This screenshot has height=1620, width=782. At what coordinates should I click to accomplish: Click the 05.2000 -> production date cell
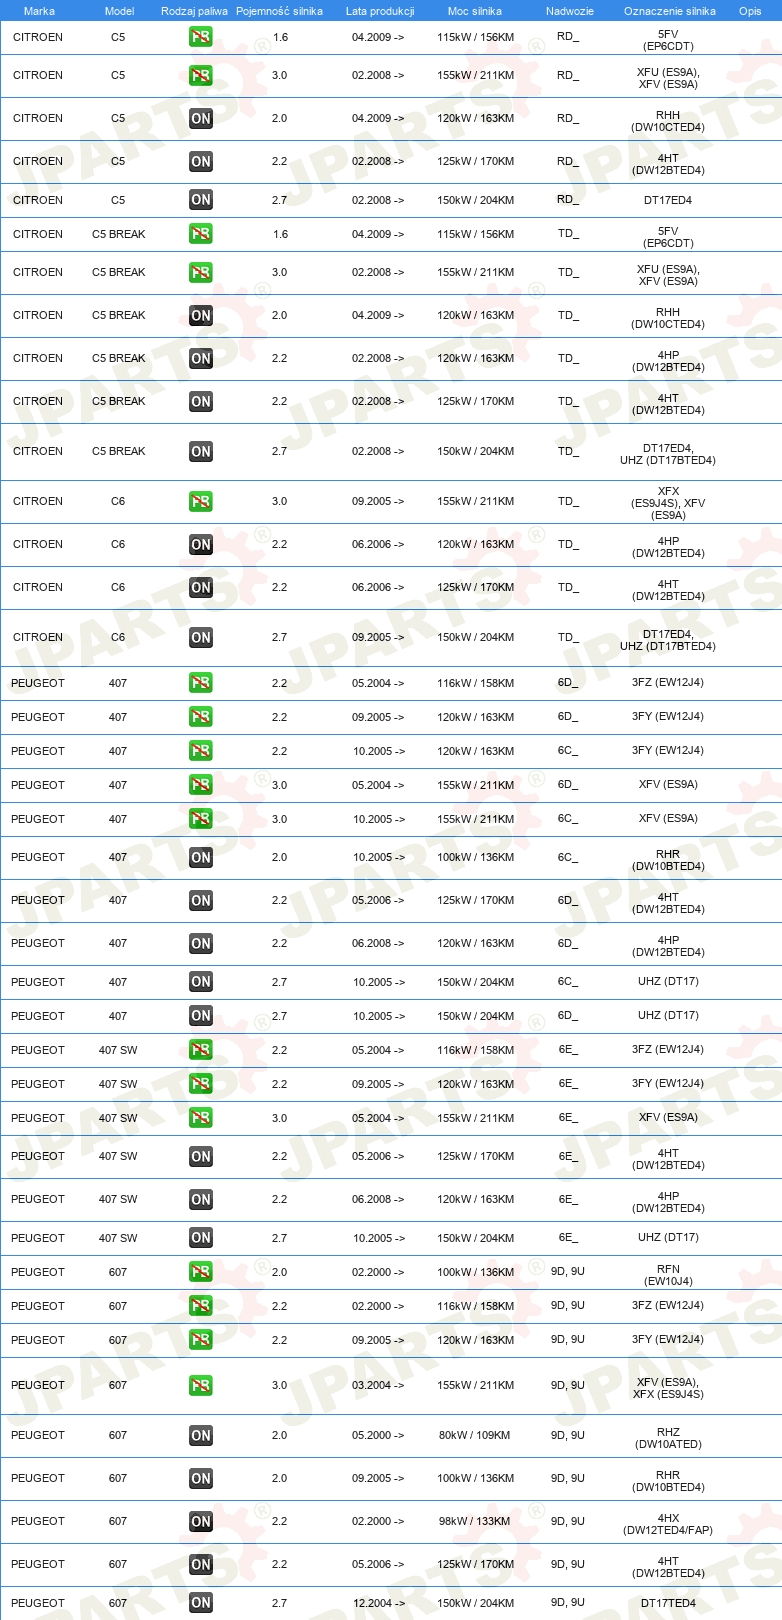pos(378,1435)
